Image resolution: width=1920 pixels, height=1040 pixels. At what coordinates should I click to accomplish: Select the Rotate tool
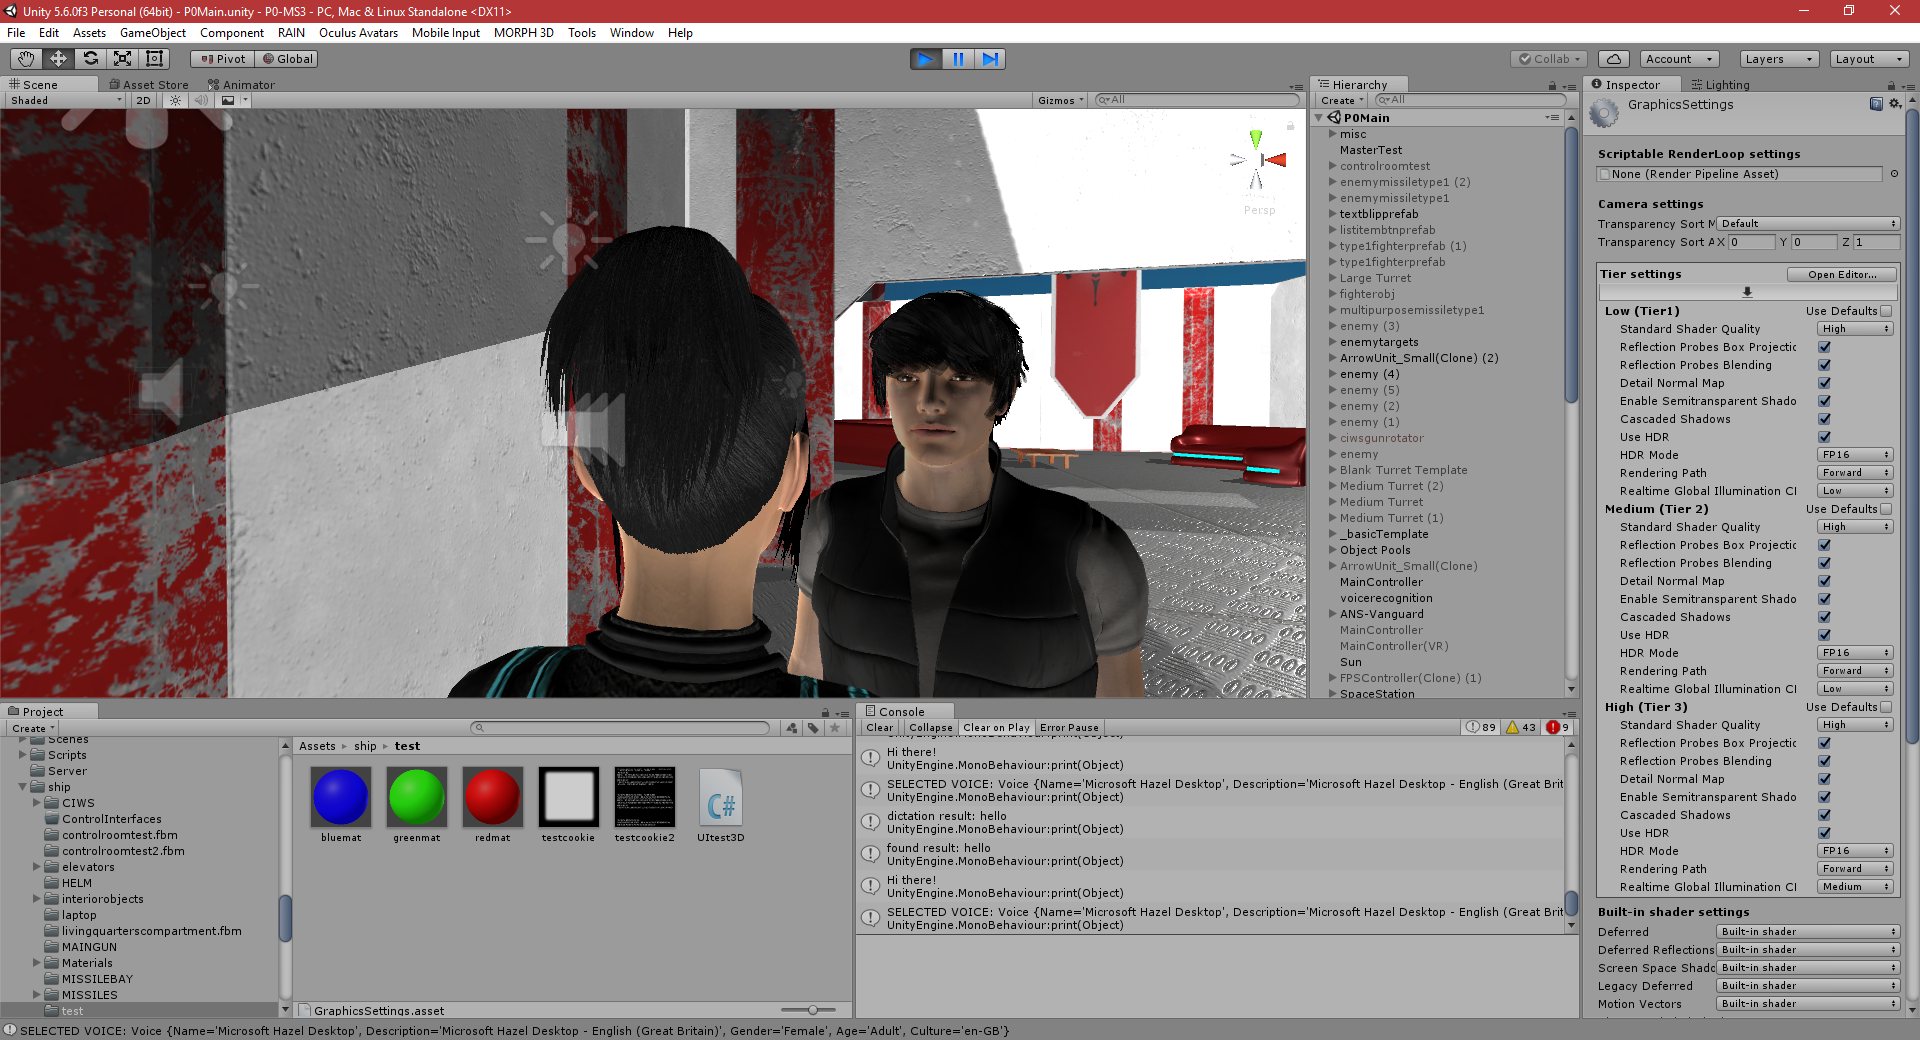pyautogui.click(x=90, y=59)
